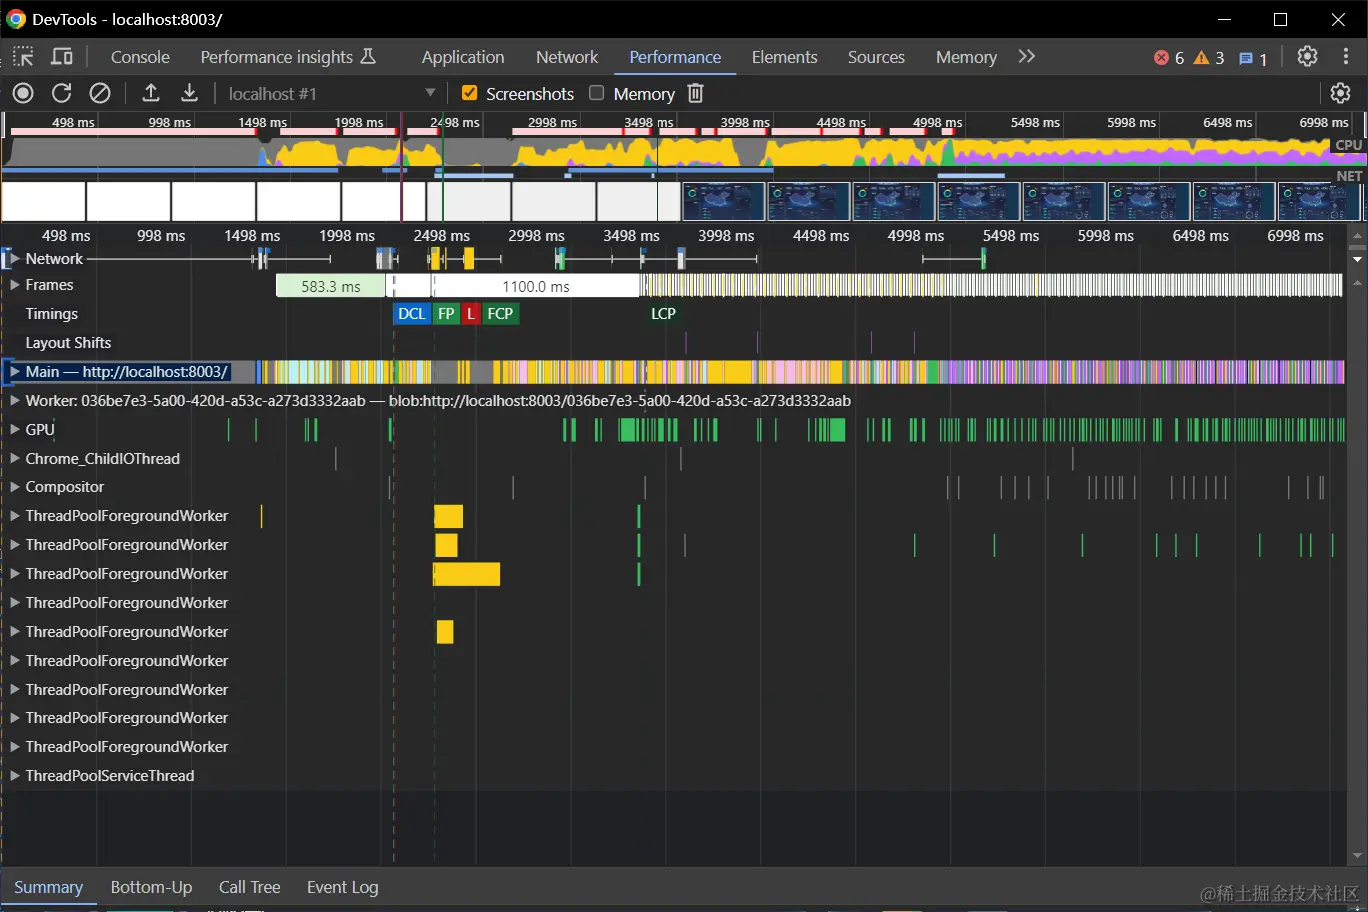The width and height of the screenshot is (1368, 912).
Task: Open the Customize and control DevTools menu
Action: point(1346,57)
